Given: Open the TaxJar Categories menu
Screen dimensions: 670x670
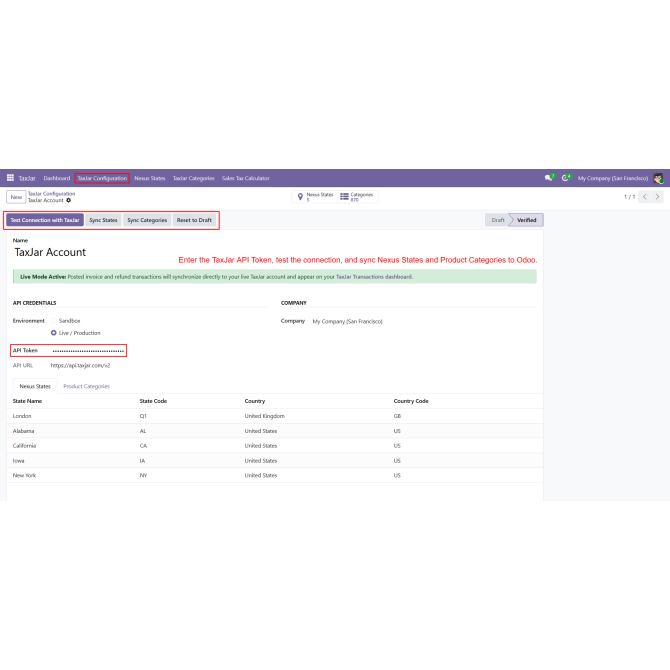Looking at the screenshot, I should pos(194,178).
